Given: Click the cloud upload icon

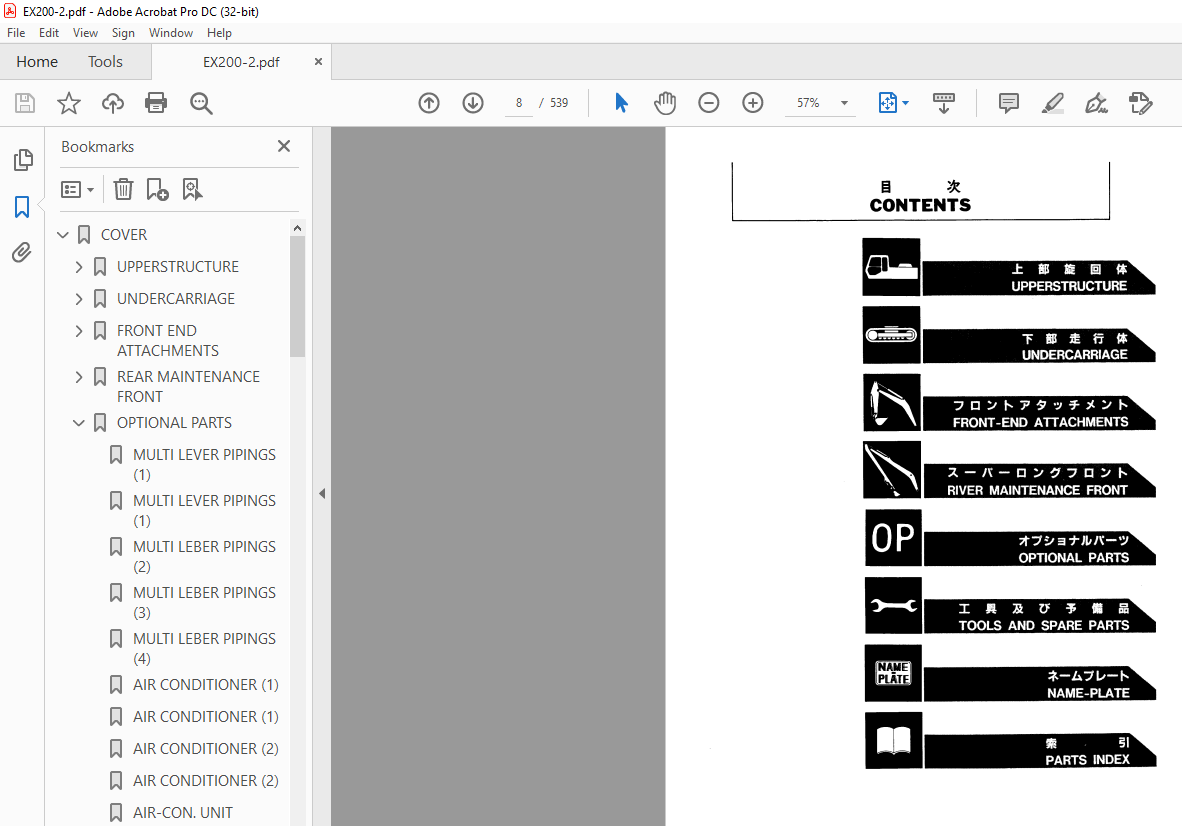Looking at the screenshot, I should point(113,102).
